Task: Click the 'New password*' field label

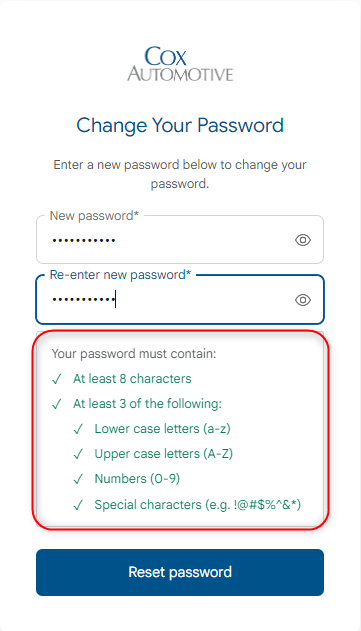Action: (x=94, y=216)
